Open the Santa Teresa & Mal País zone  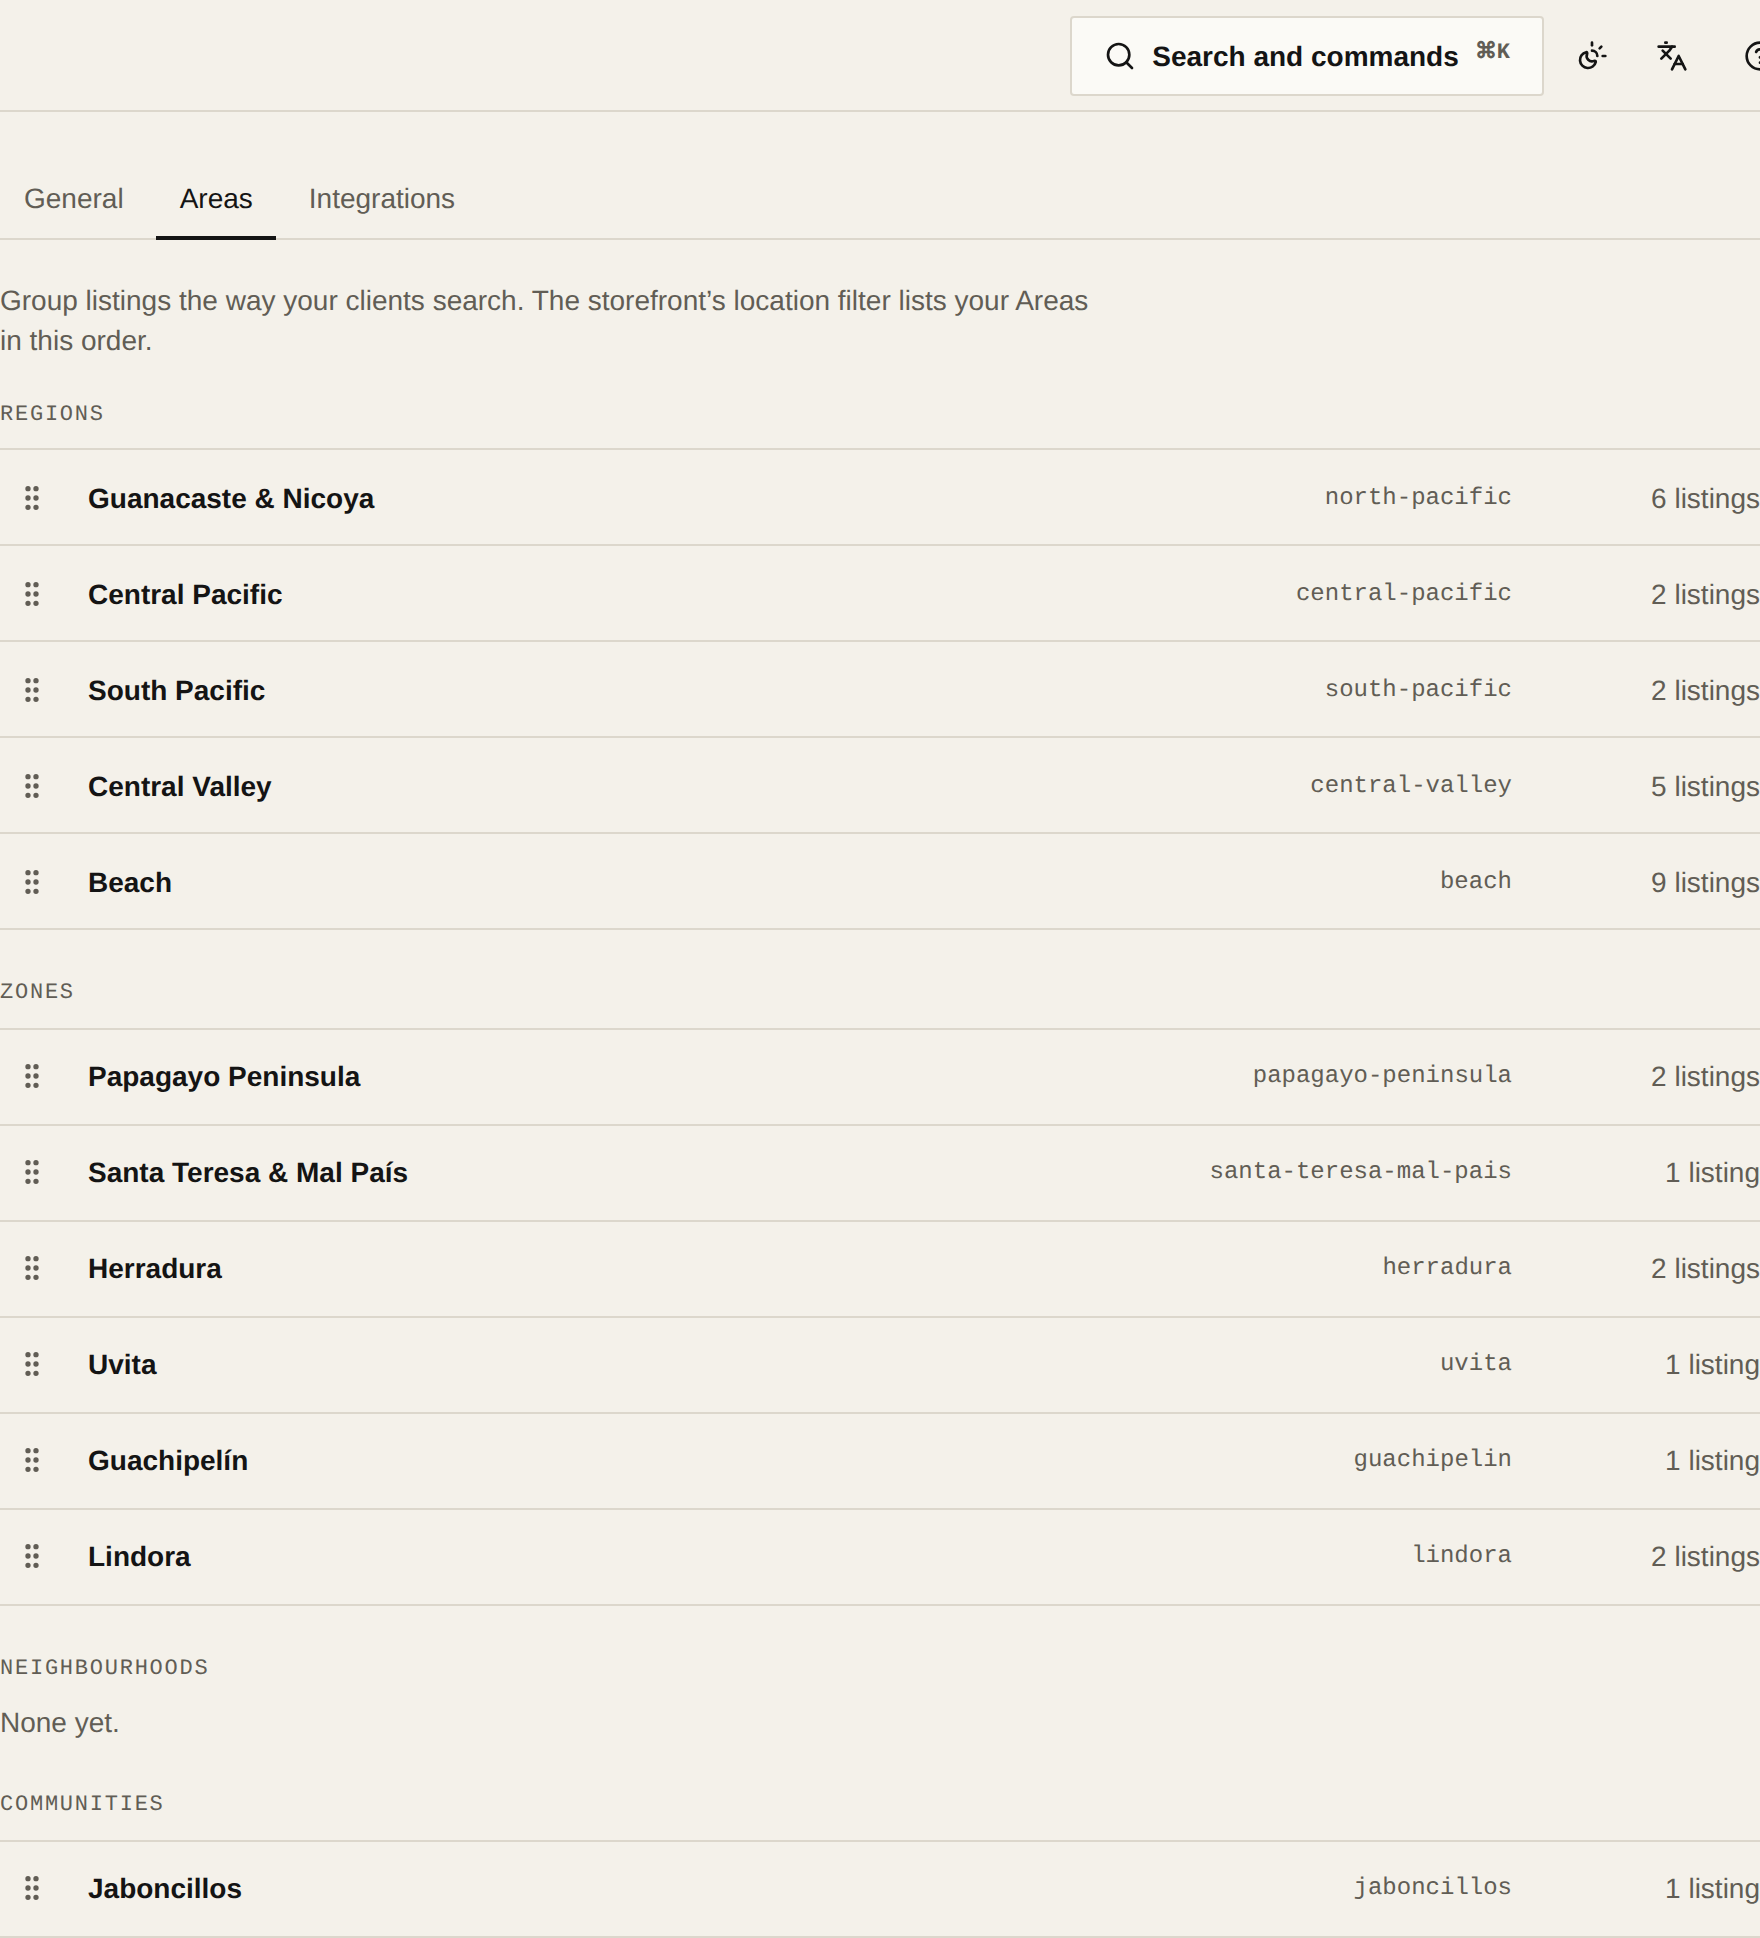248,1172
